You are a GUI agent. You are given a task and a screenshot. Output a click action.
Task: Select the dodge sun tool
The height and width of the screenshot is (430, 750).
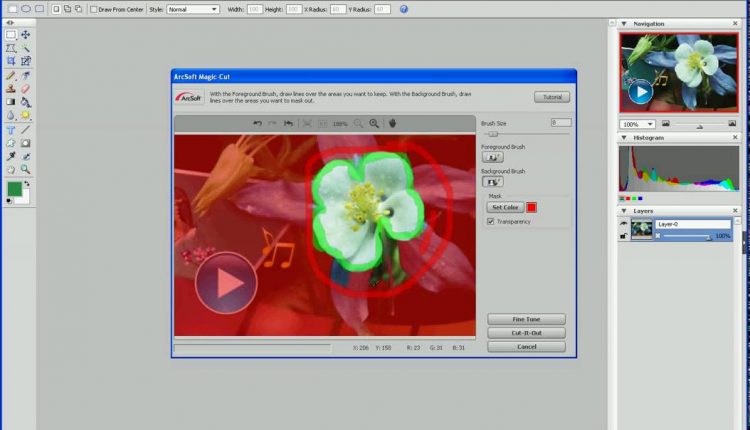[25, 115]
